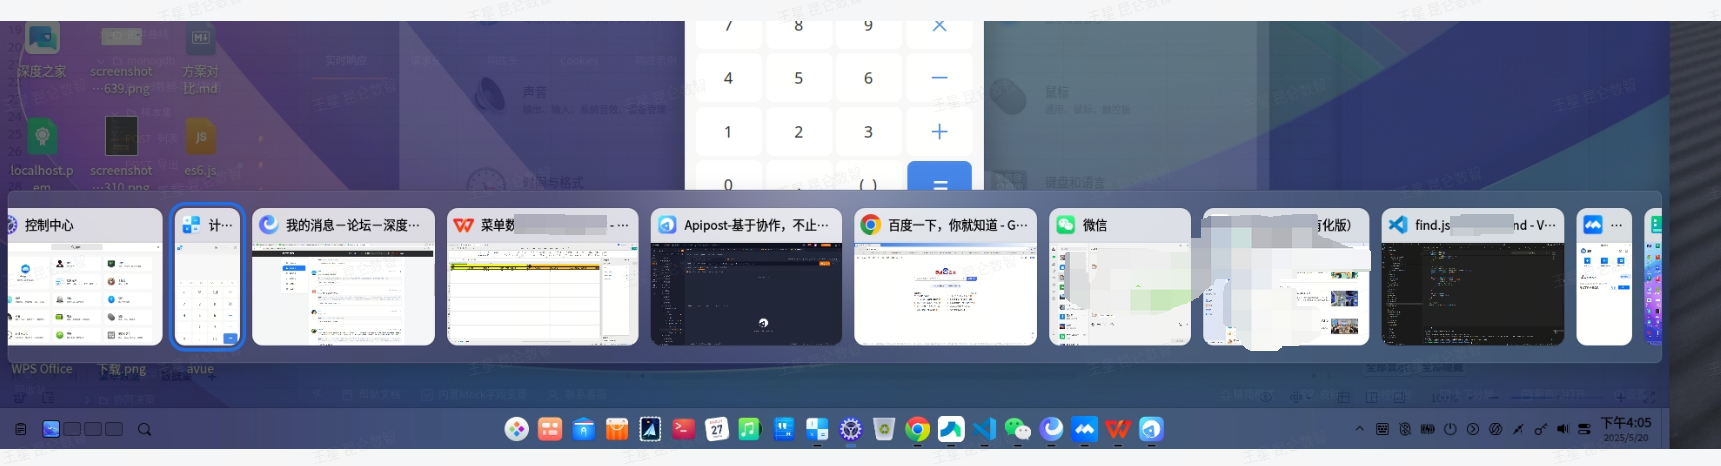Screen dimensions: 1721x466
Task: Switch to the WPS 菜单 window preview
Action: [542, 277]
